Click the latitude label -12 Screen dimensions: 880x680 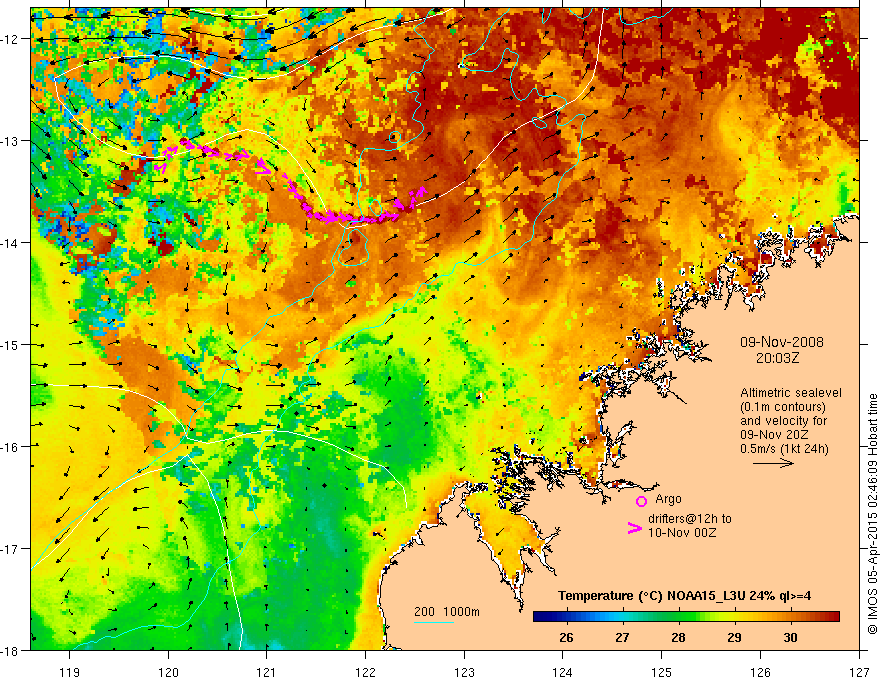(x=11, y=39)
